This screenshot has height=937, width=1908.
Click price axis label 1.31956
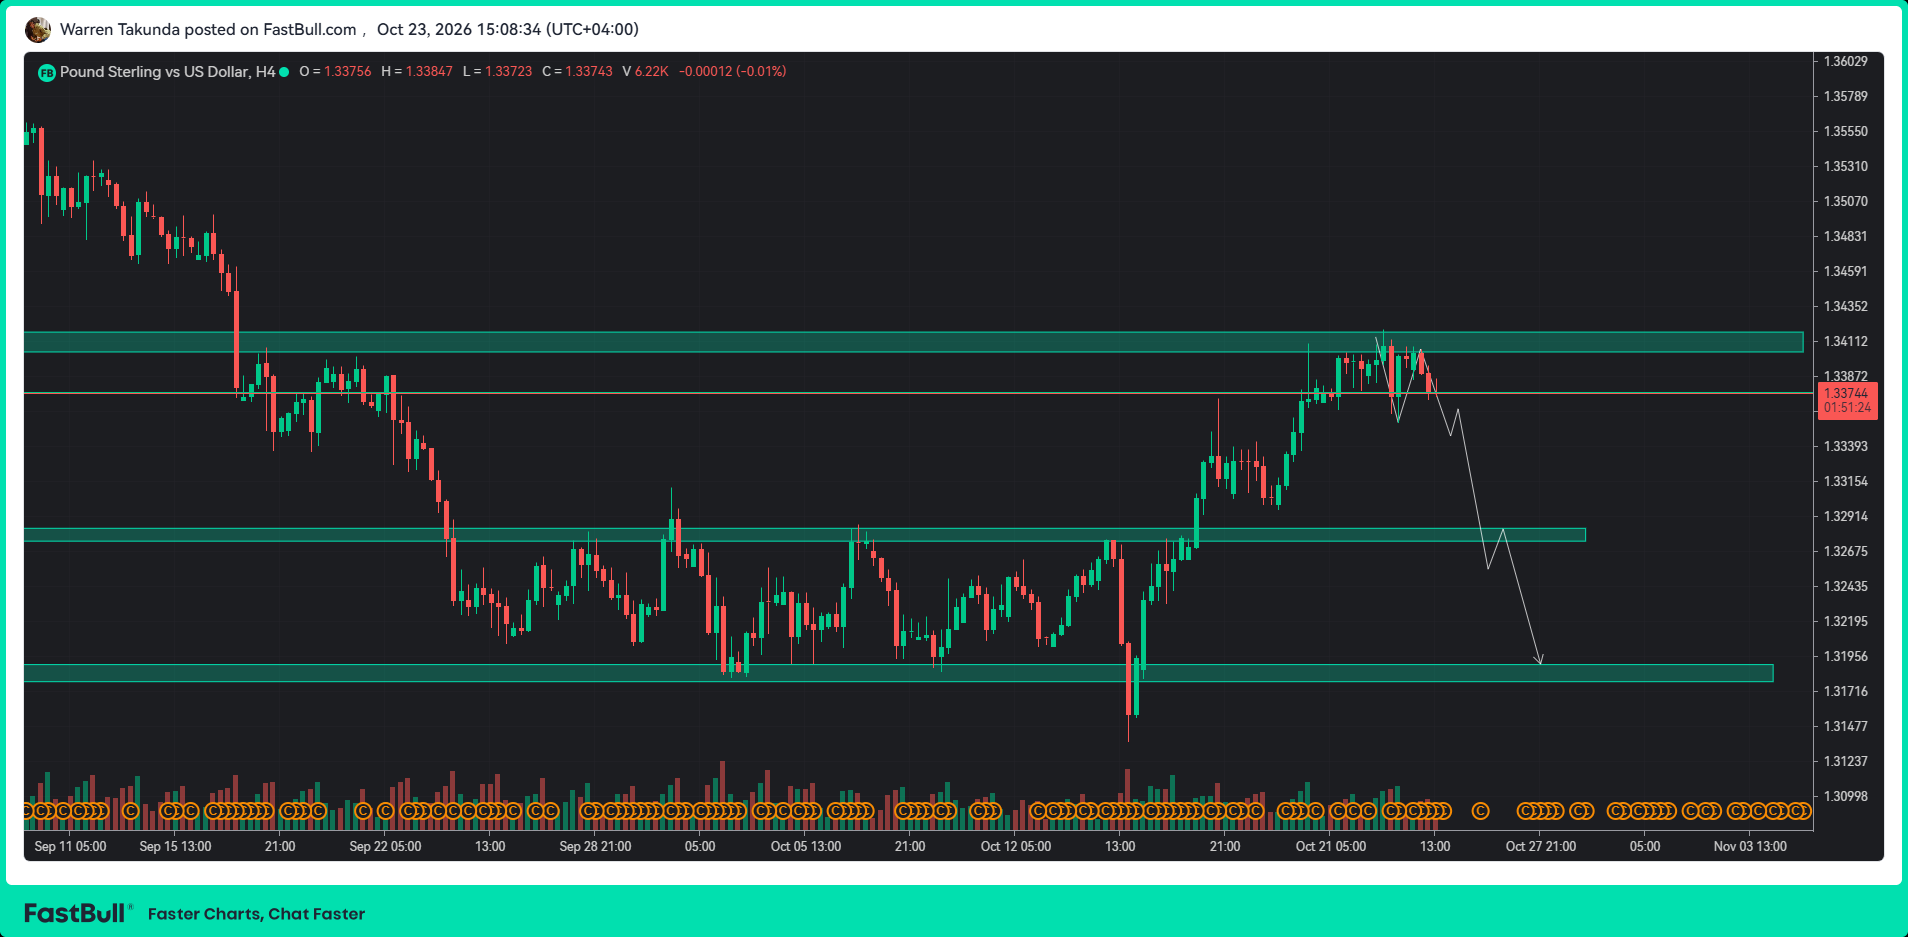(1845, 656)
